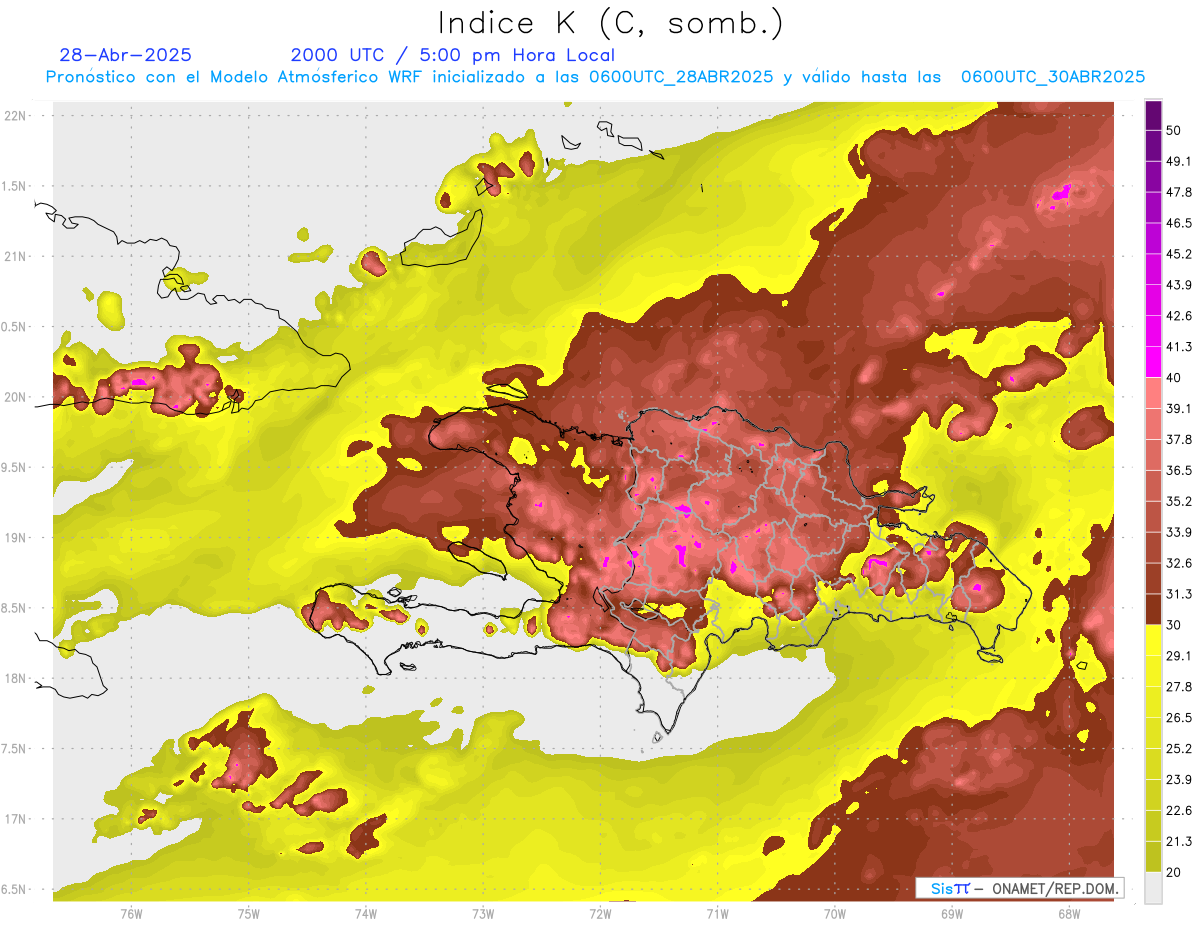Click the '21N' latitude axis label
Screen dimensions: 1200x927
pyautogui.click(x=15, y=256)
